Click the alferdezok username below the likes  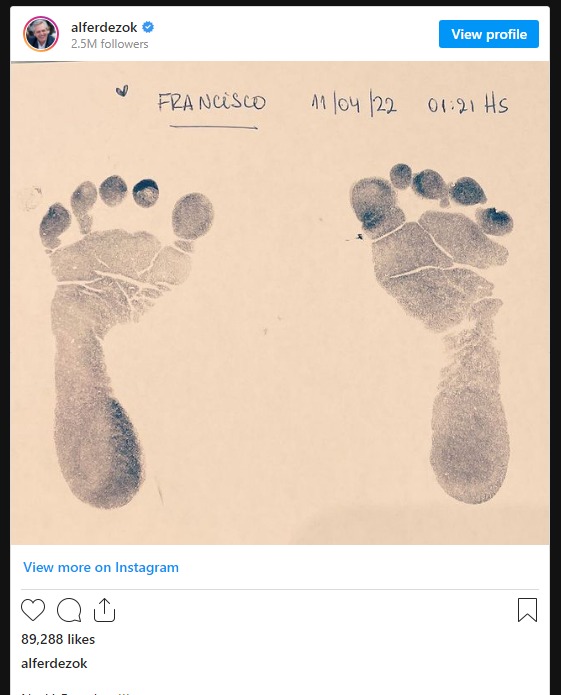click(54, 664)
